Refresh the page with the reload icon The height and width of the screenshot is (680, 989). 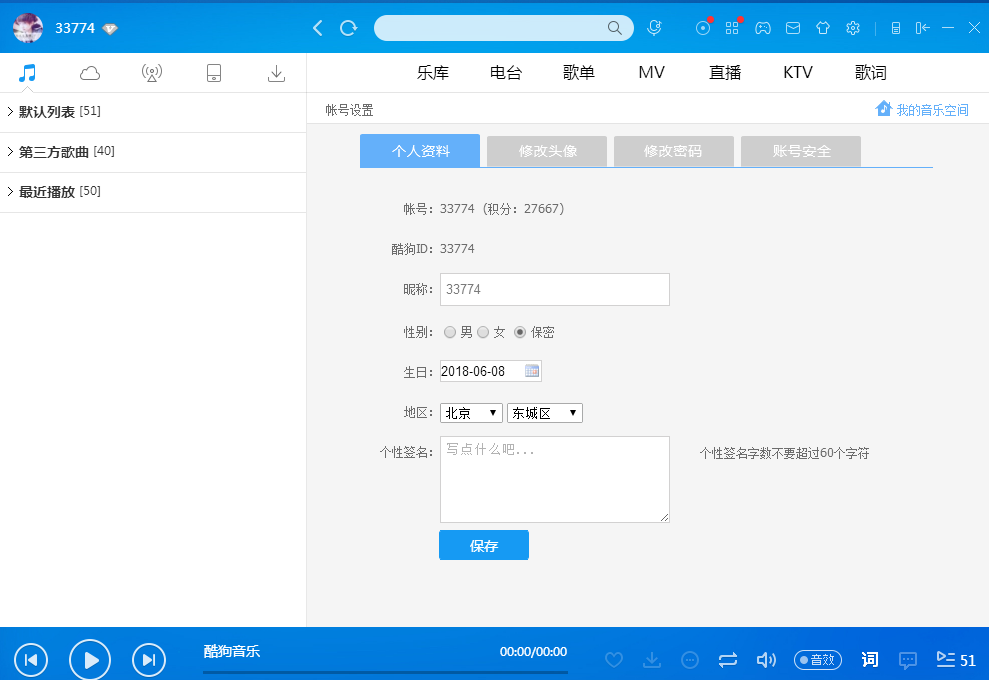point(348,28)
